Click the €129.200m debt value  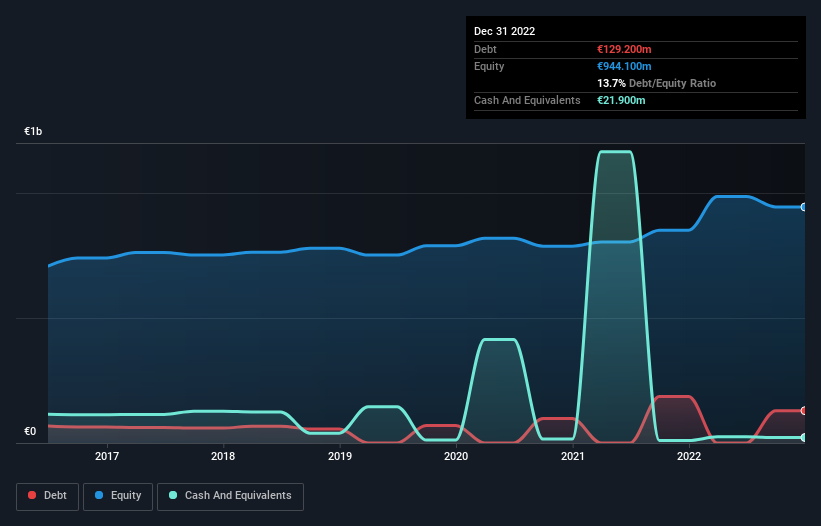tap(624, 49)
